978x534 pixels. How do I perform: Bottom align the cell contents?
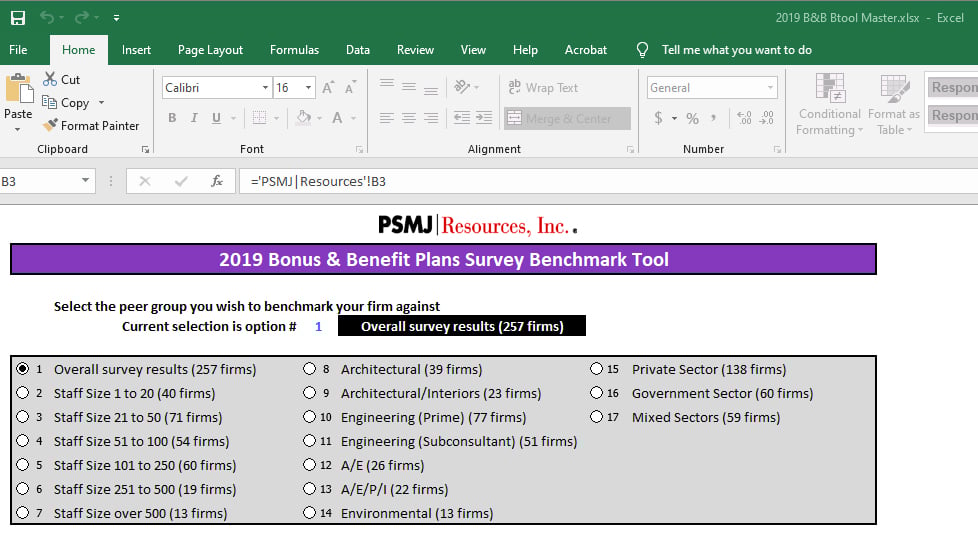(x=431, y=90)
